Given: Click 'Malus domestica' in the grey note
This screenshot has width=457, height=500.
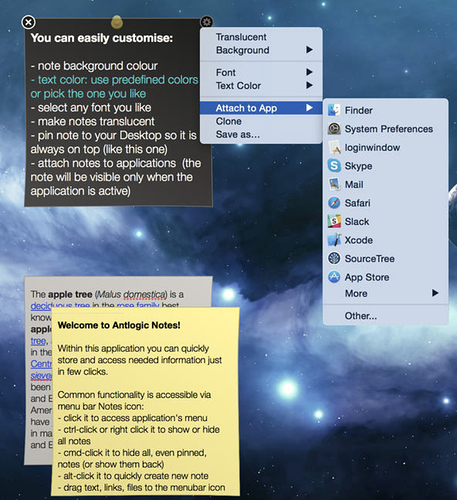Looking at the screenshot, I should tap(131, 295).
